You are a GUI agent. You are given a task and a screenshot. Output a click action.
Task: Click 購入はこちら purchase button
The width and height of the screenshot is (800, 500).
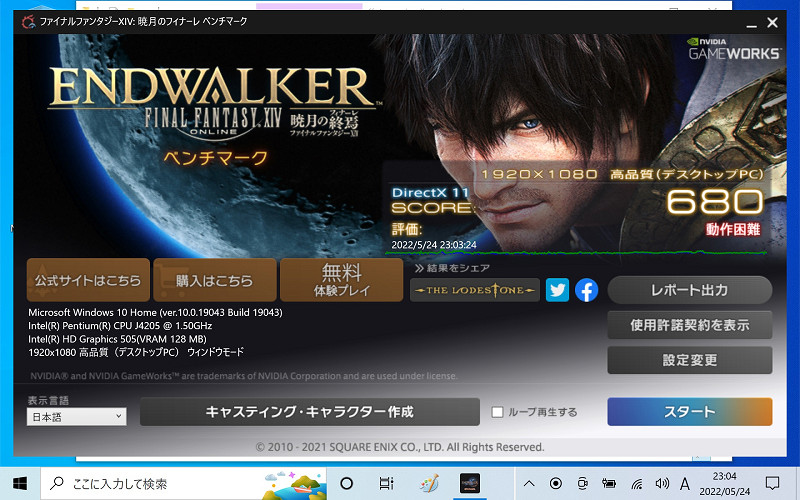215,280
